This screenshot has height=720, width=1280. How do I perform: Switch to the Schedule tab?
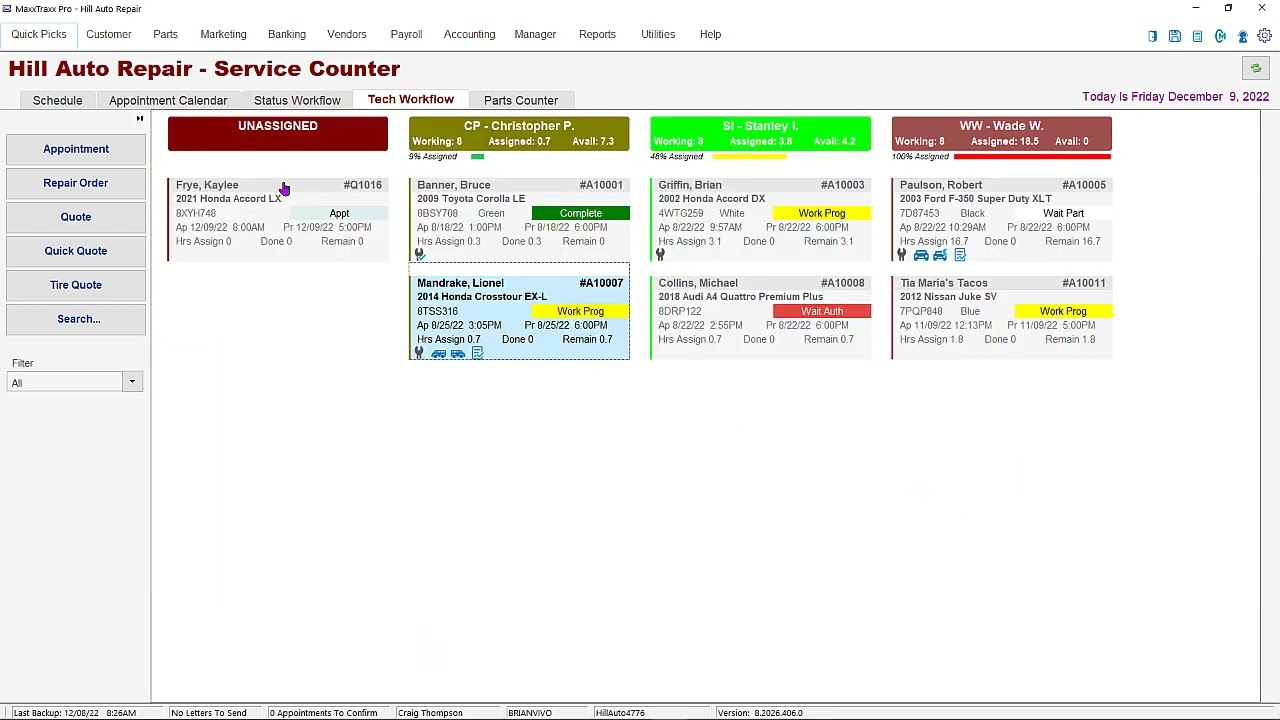click(x=57, y=100)
